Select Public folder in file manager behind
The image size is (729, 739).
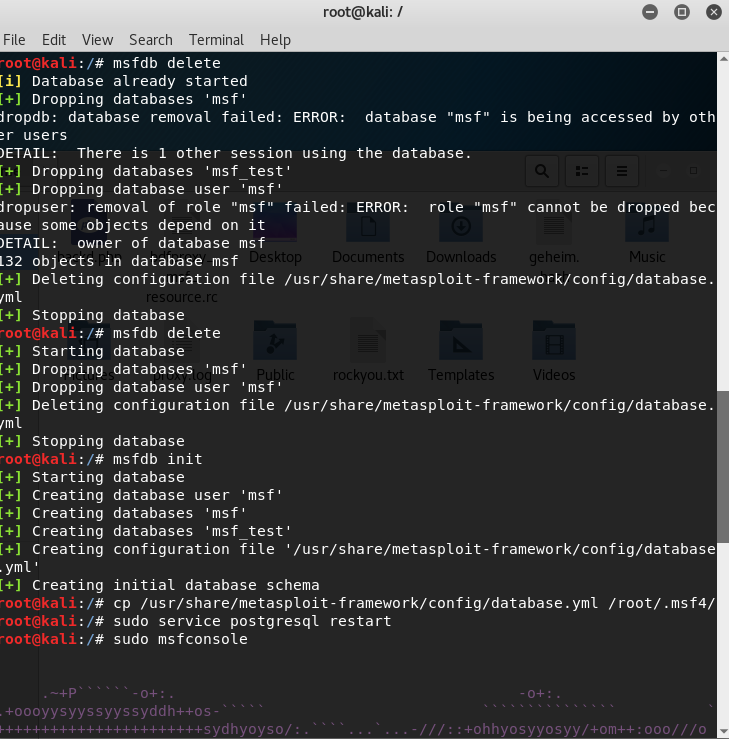(x=275, y=352)
